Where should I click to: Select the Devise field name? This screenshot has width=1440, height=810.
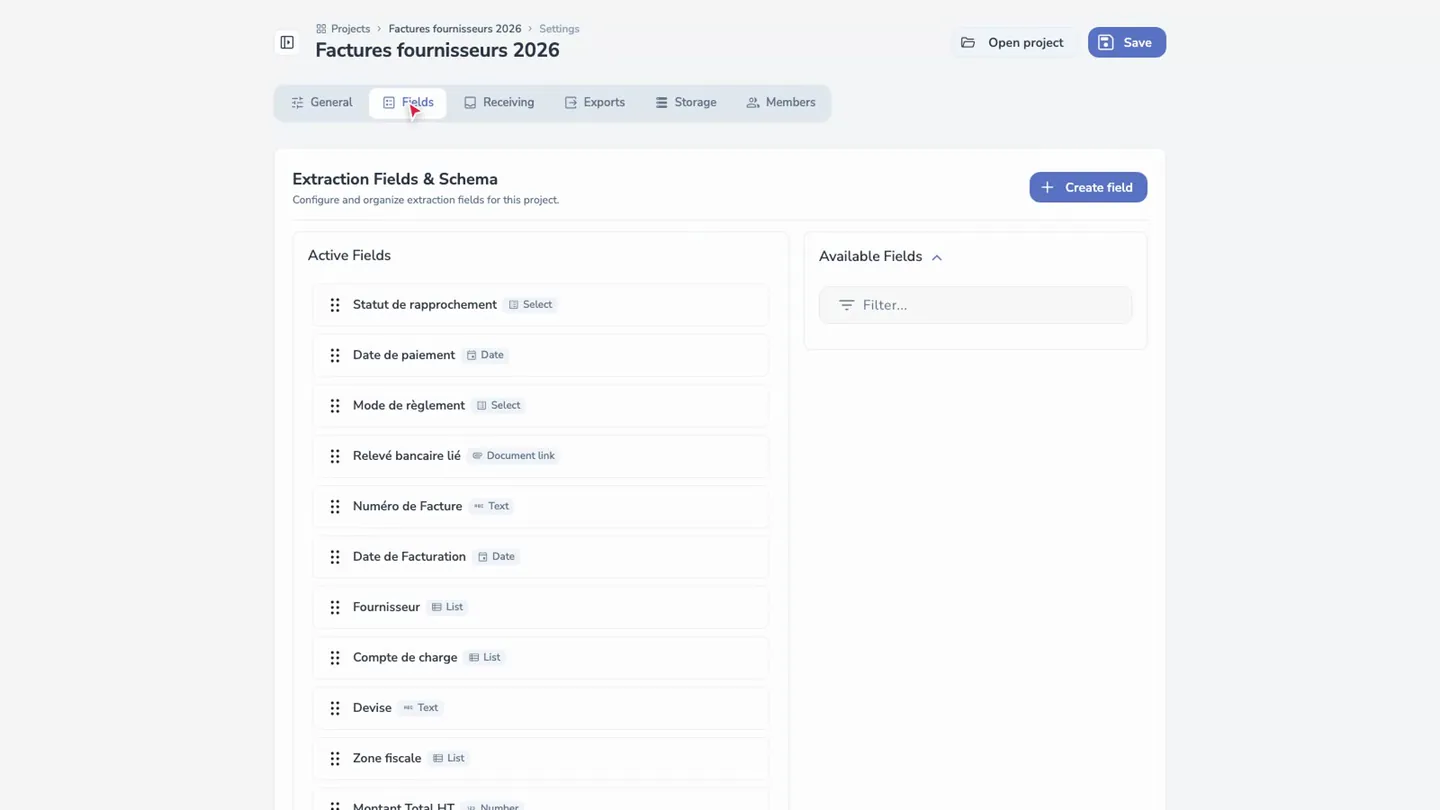tap(372, 707)
